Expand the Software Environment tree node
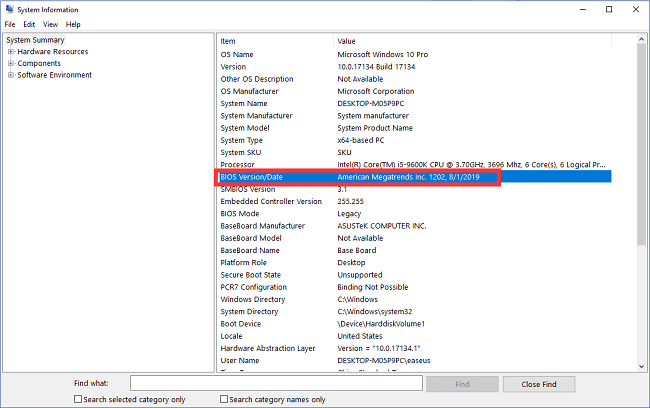The width and height of the screenshot is (650, 408). point(10,75)
